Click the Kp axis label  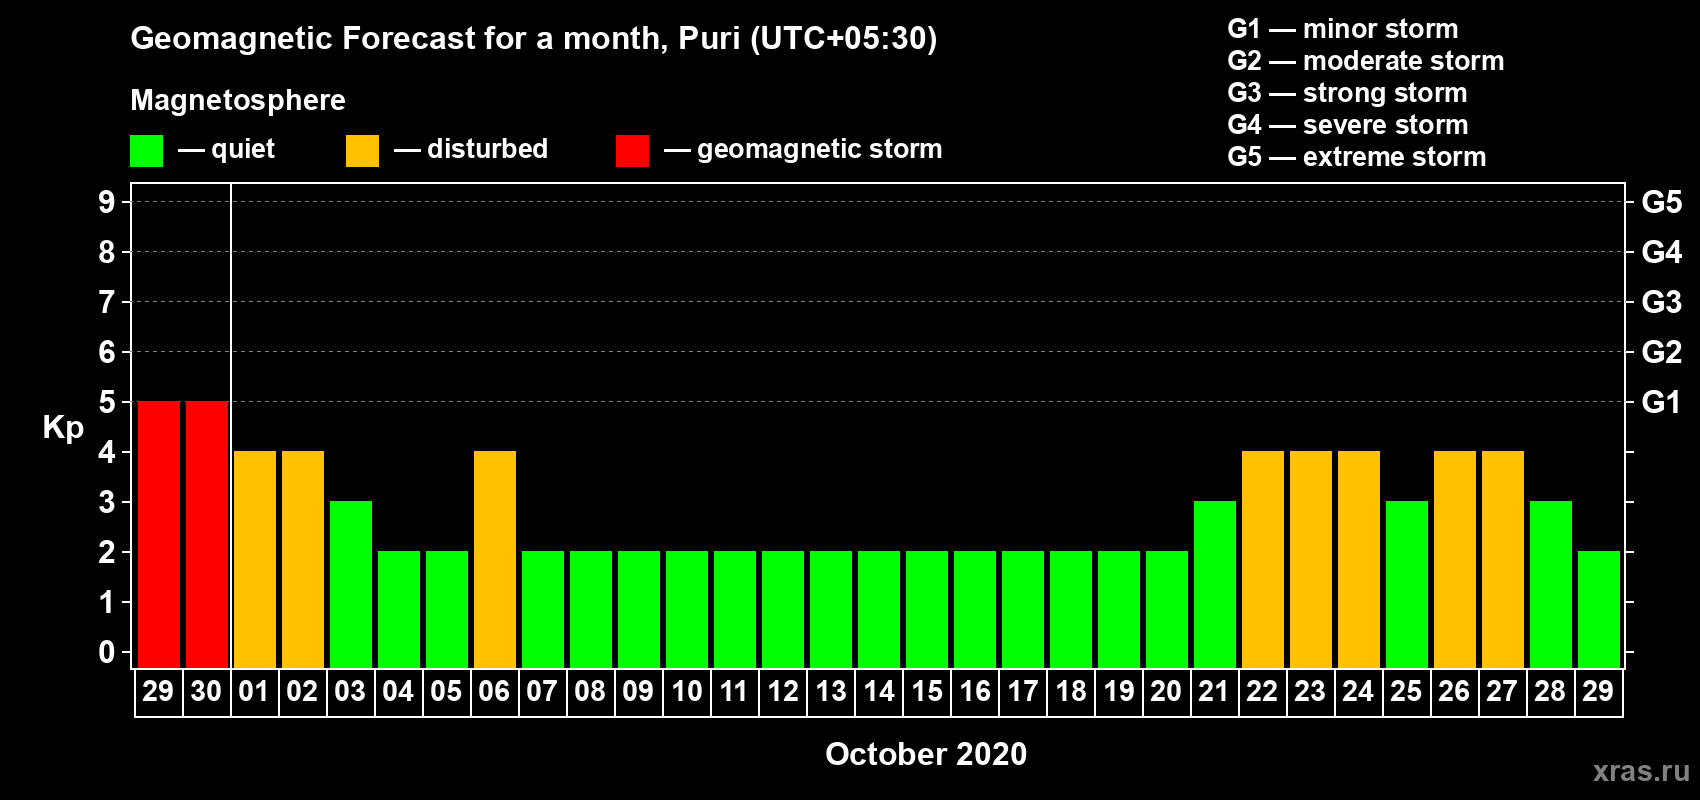click(63, 428)
